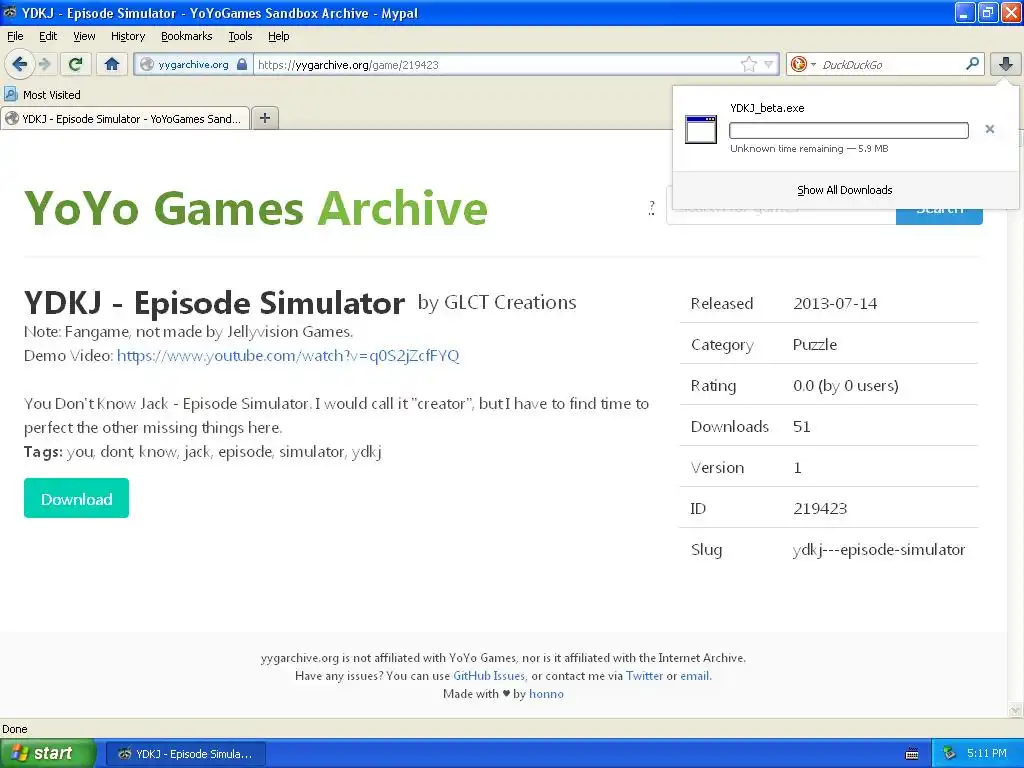Image resolution: width=1024 pixels, height=768 pixels.
Task: Open the Twitter contact link
Action: pyautogui.click(x=644, y=676)
